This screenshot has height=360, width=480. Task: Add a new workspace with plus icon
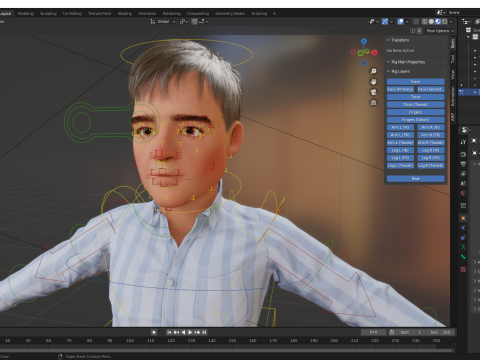click(274, 14)
